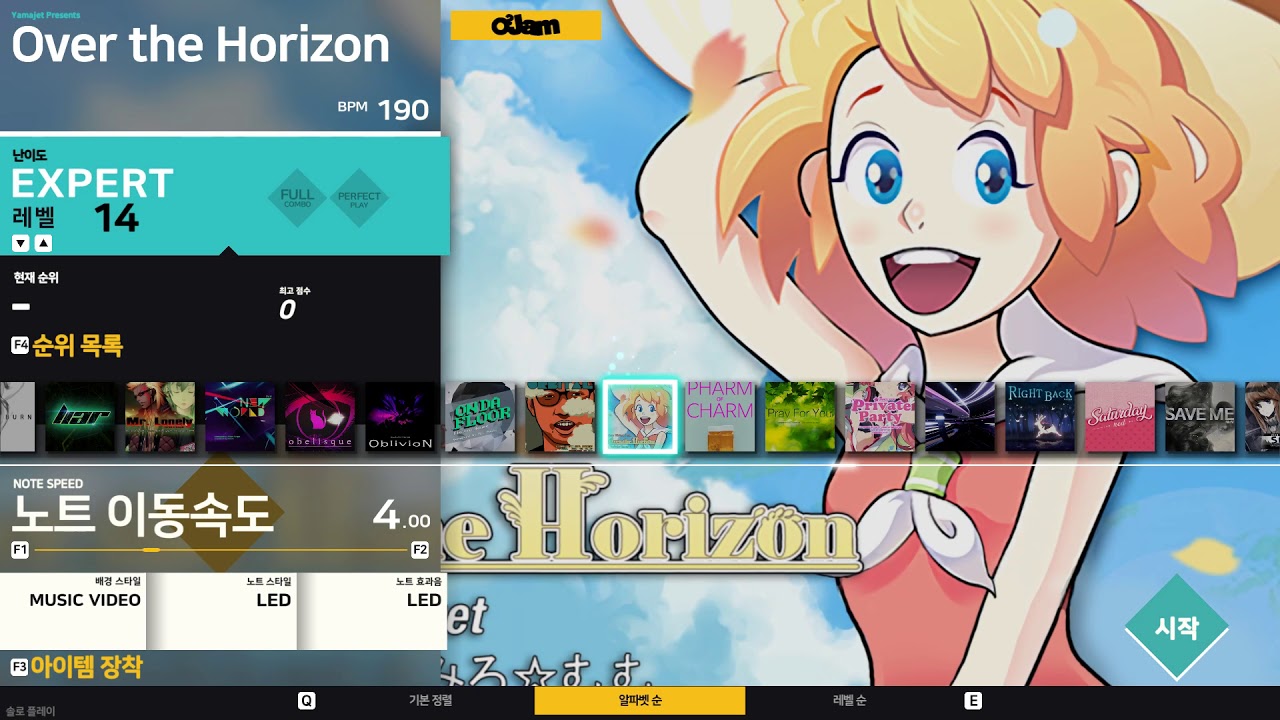
Task: Switch to 알파벳 순 alphabetical sort tab
Action: tap(640, 701)
